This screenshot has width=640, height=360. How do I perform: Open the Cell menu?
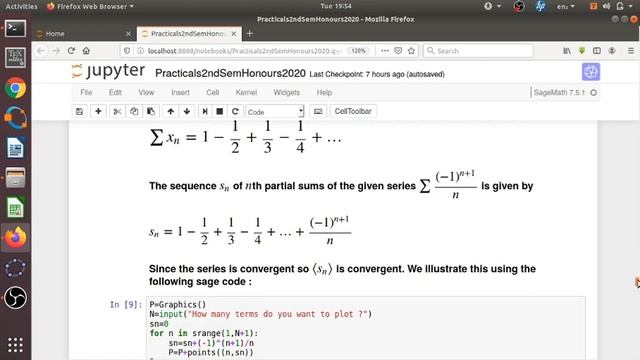pos(213,92)
